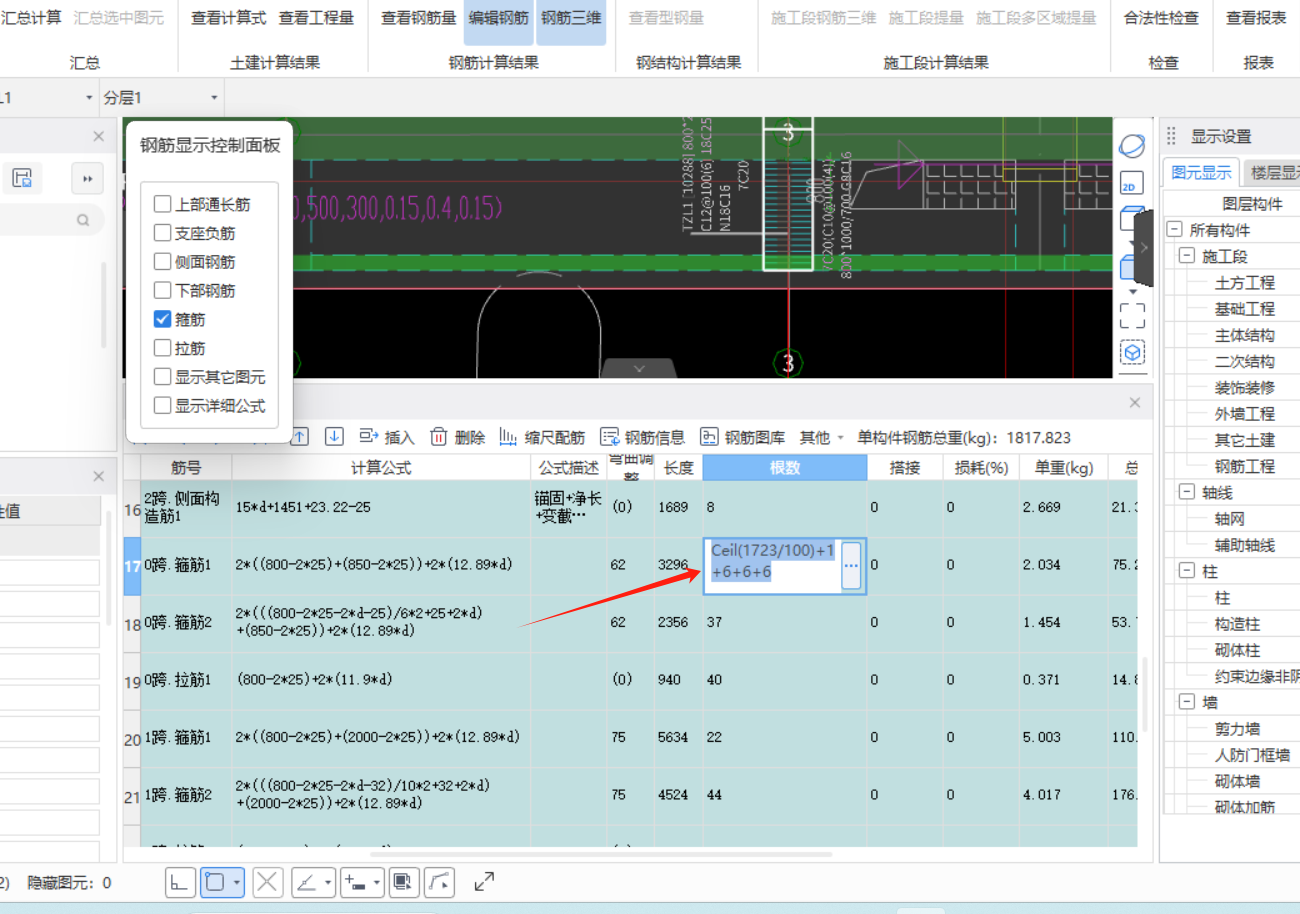
Task: Check the 支座负筋 checkbox
Action: point(162,233)
